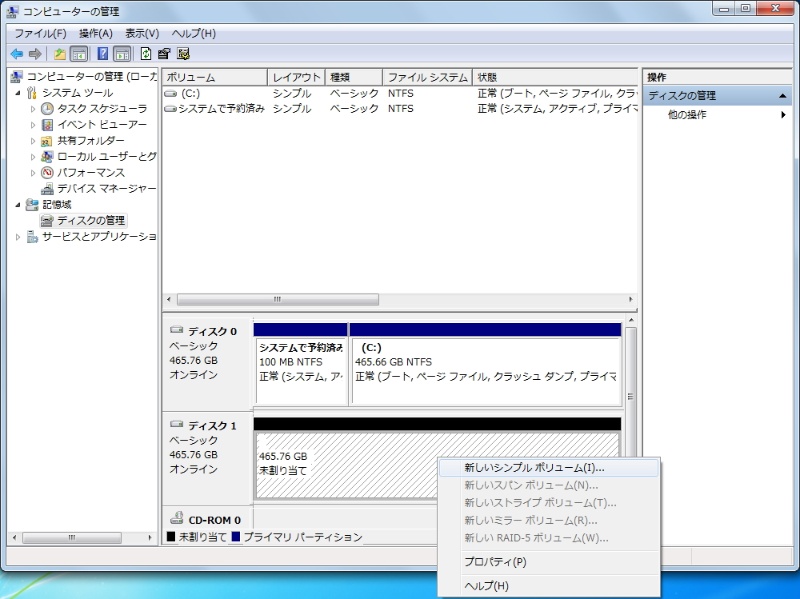Expand Services and Applications (サービスとアプリケーション) node
The width and height of the screenshot is (800, 599).
click(18, 237)
